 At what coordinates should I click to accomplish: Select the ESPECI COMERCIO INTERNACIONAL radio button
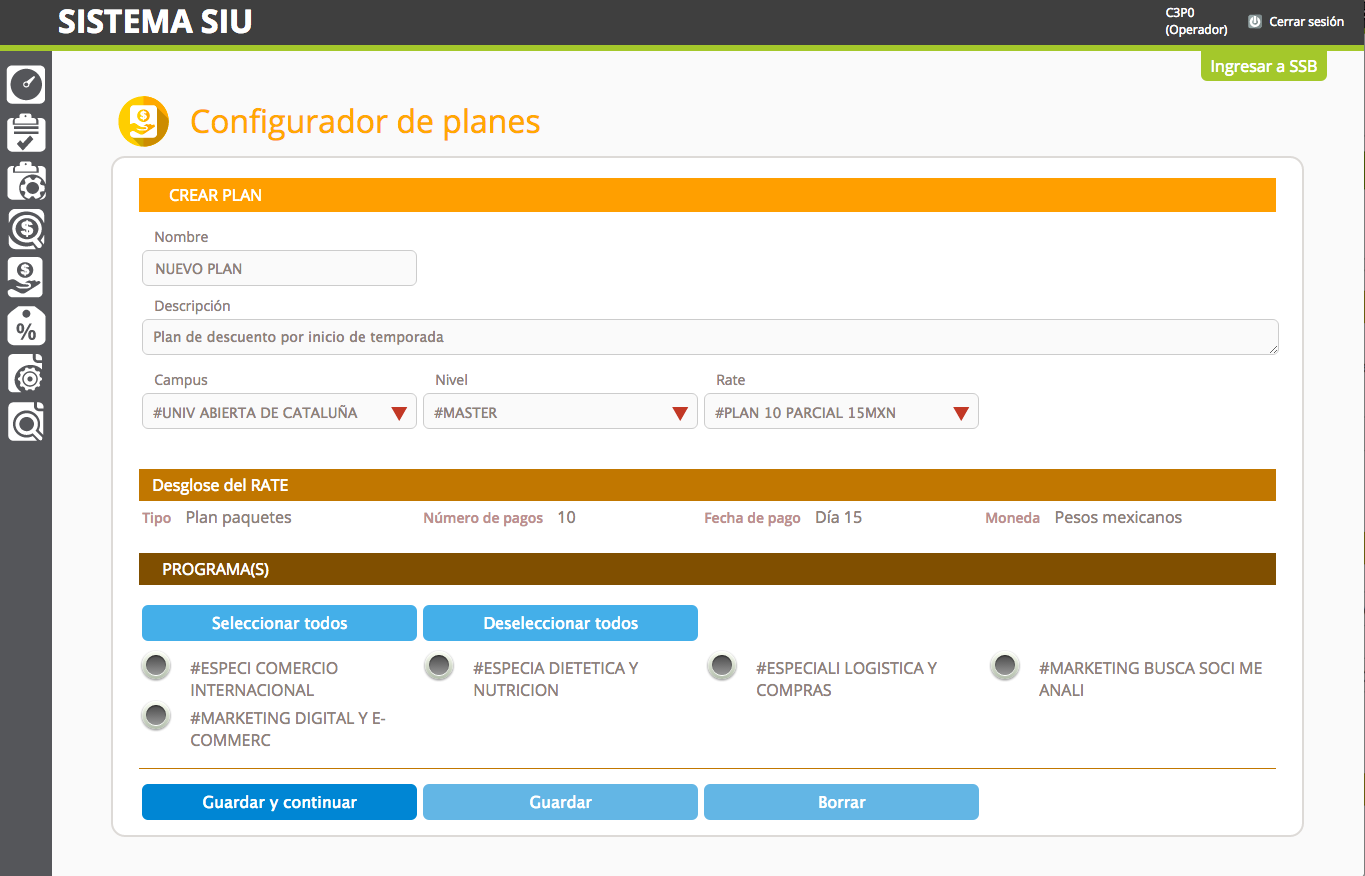tap(156, 667)
